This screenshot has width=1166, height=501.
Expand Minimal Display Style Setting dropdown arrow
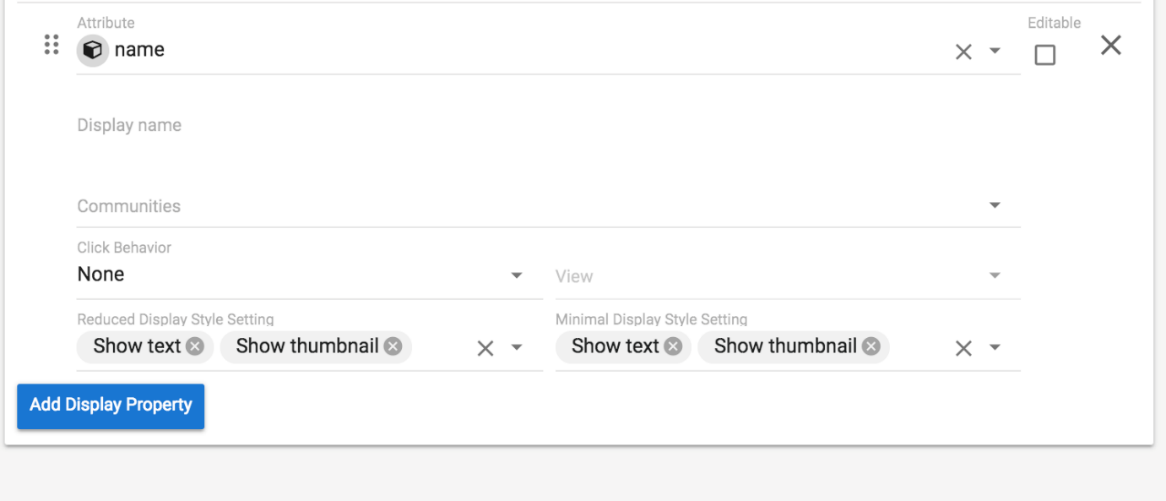point(995,347)
